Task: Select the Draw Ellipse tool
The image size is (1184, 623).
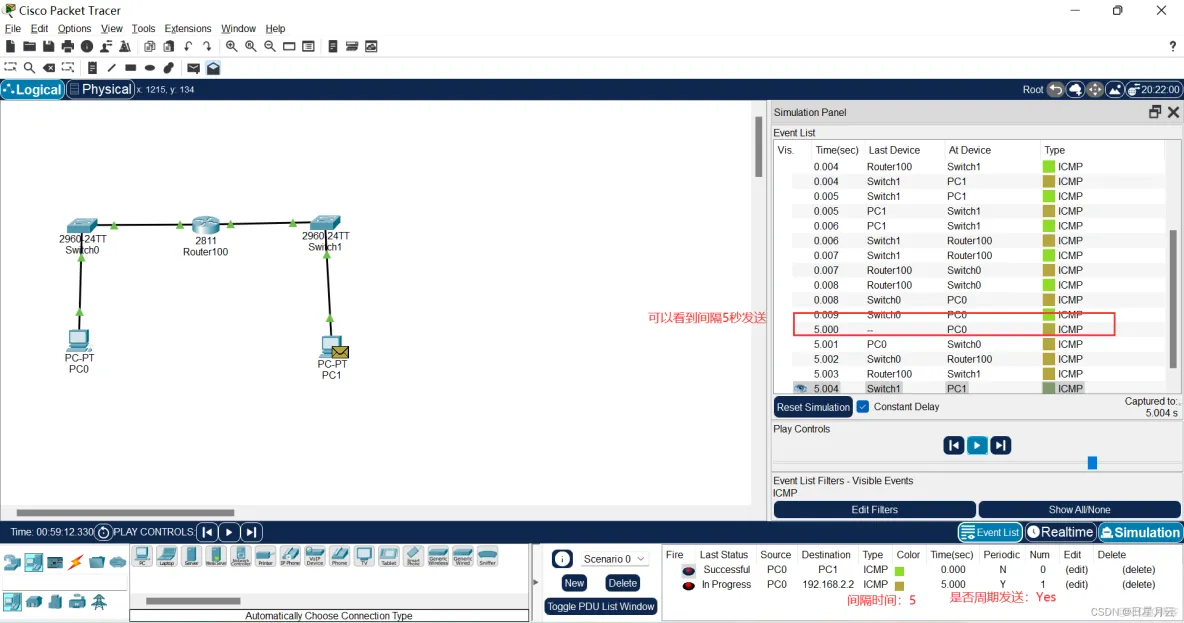Action: pyautogui.click(x=150, y=68)
